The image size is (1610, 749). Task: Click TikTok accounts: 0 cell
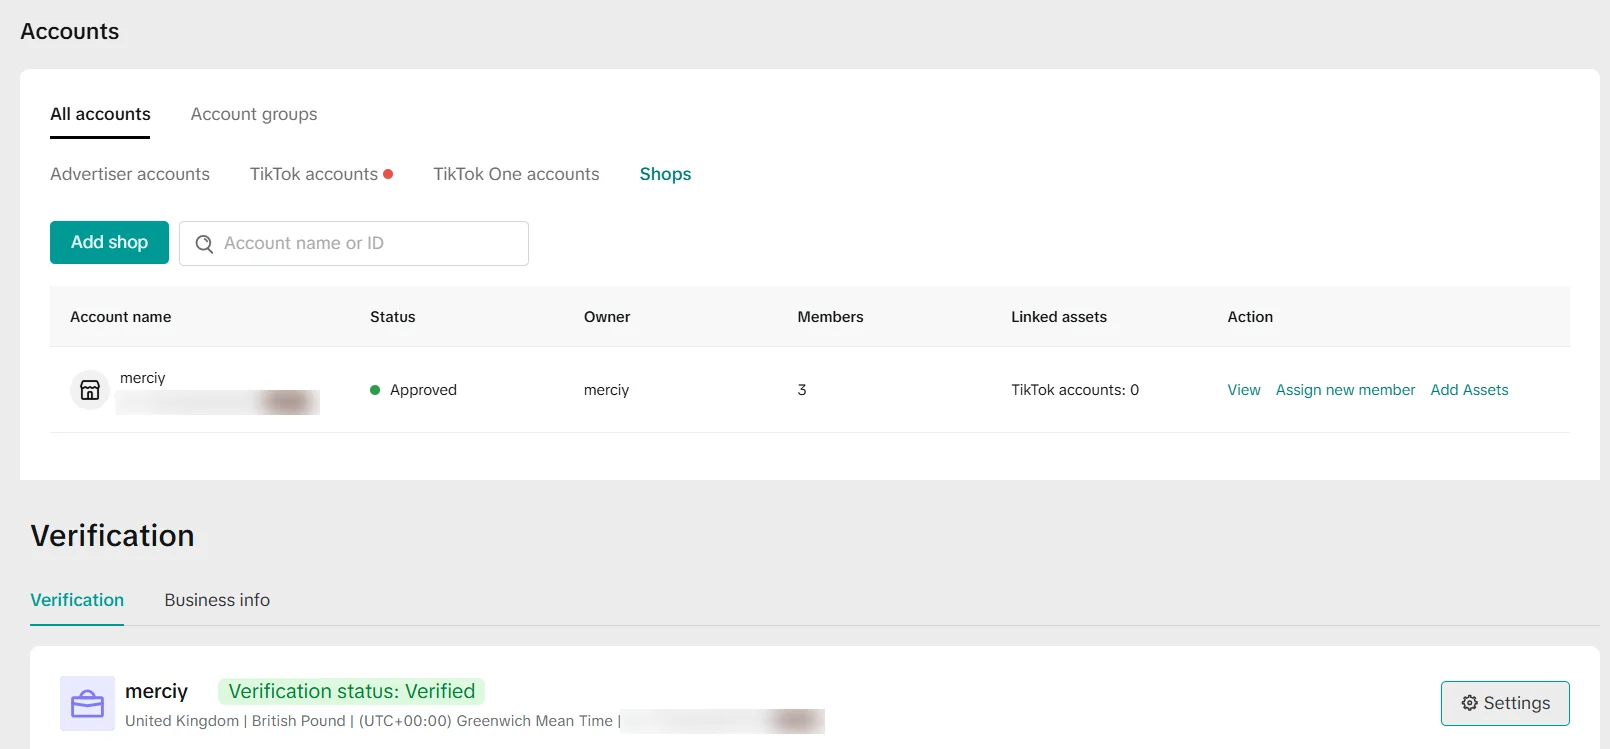[x=1075, y=390]
